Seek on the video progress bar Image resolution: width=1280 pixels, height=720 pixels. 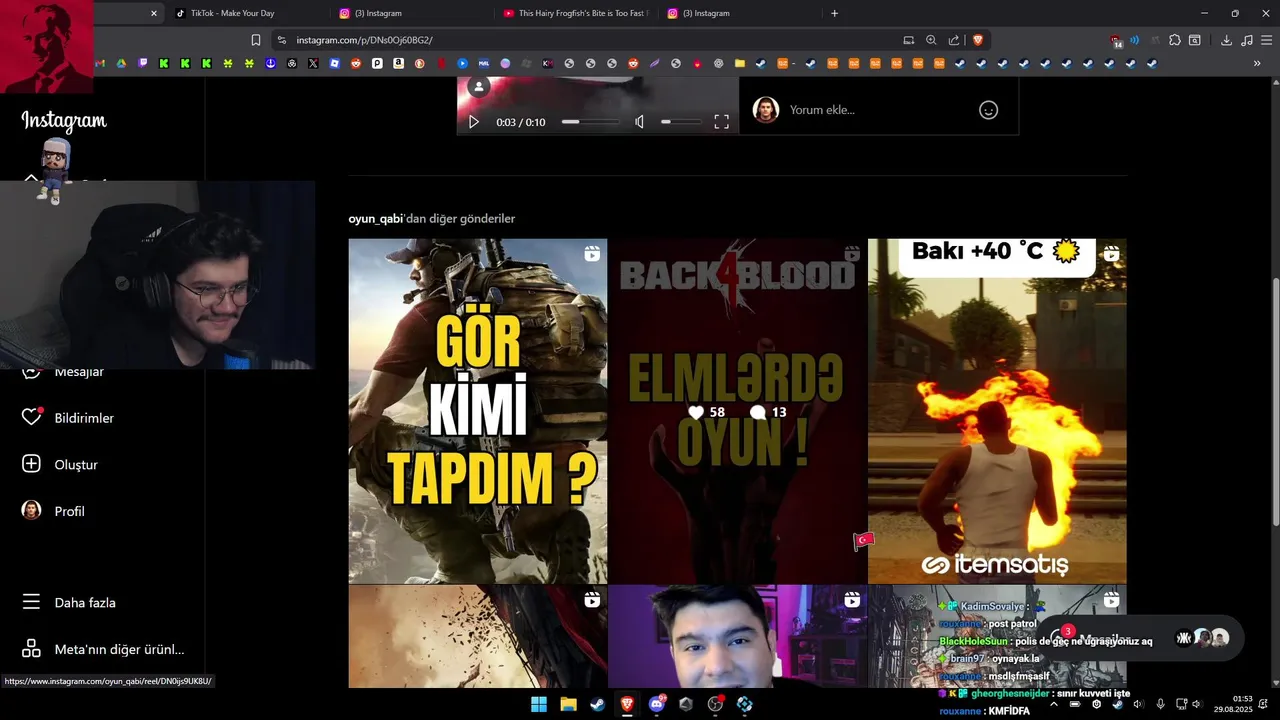[x=590, y=122]
